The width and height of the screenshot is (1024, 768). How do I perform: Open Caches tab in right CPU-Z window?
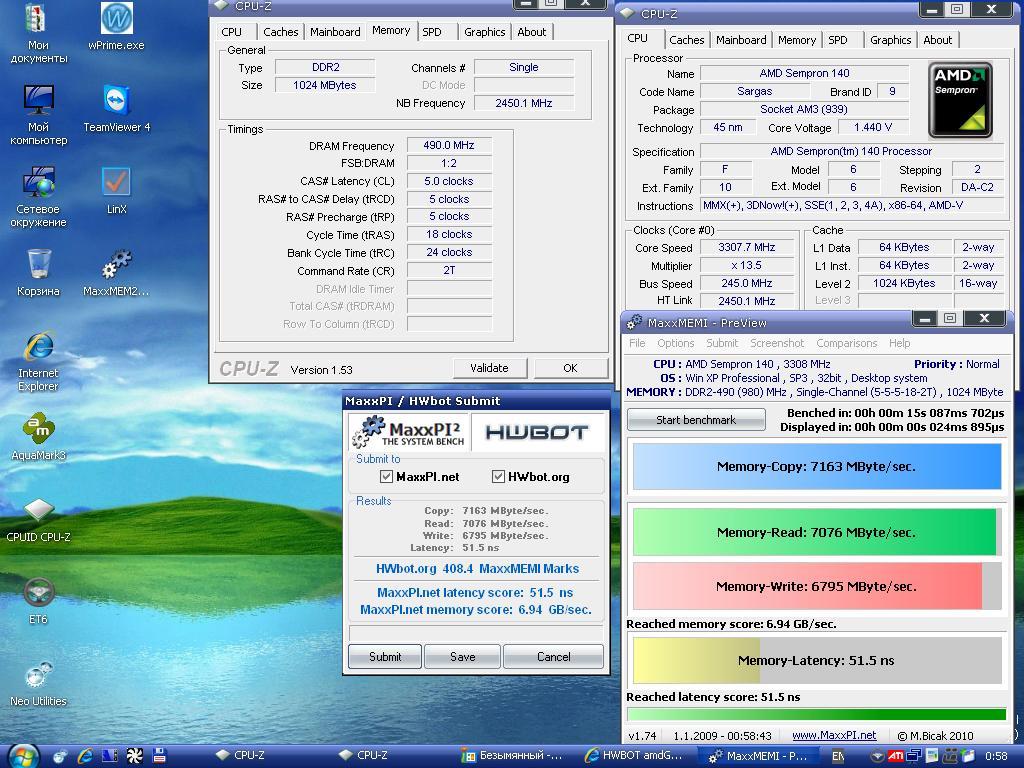(686, 40)
